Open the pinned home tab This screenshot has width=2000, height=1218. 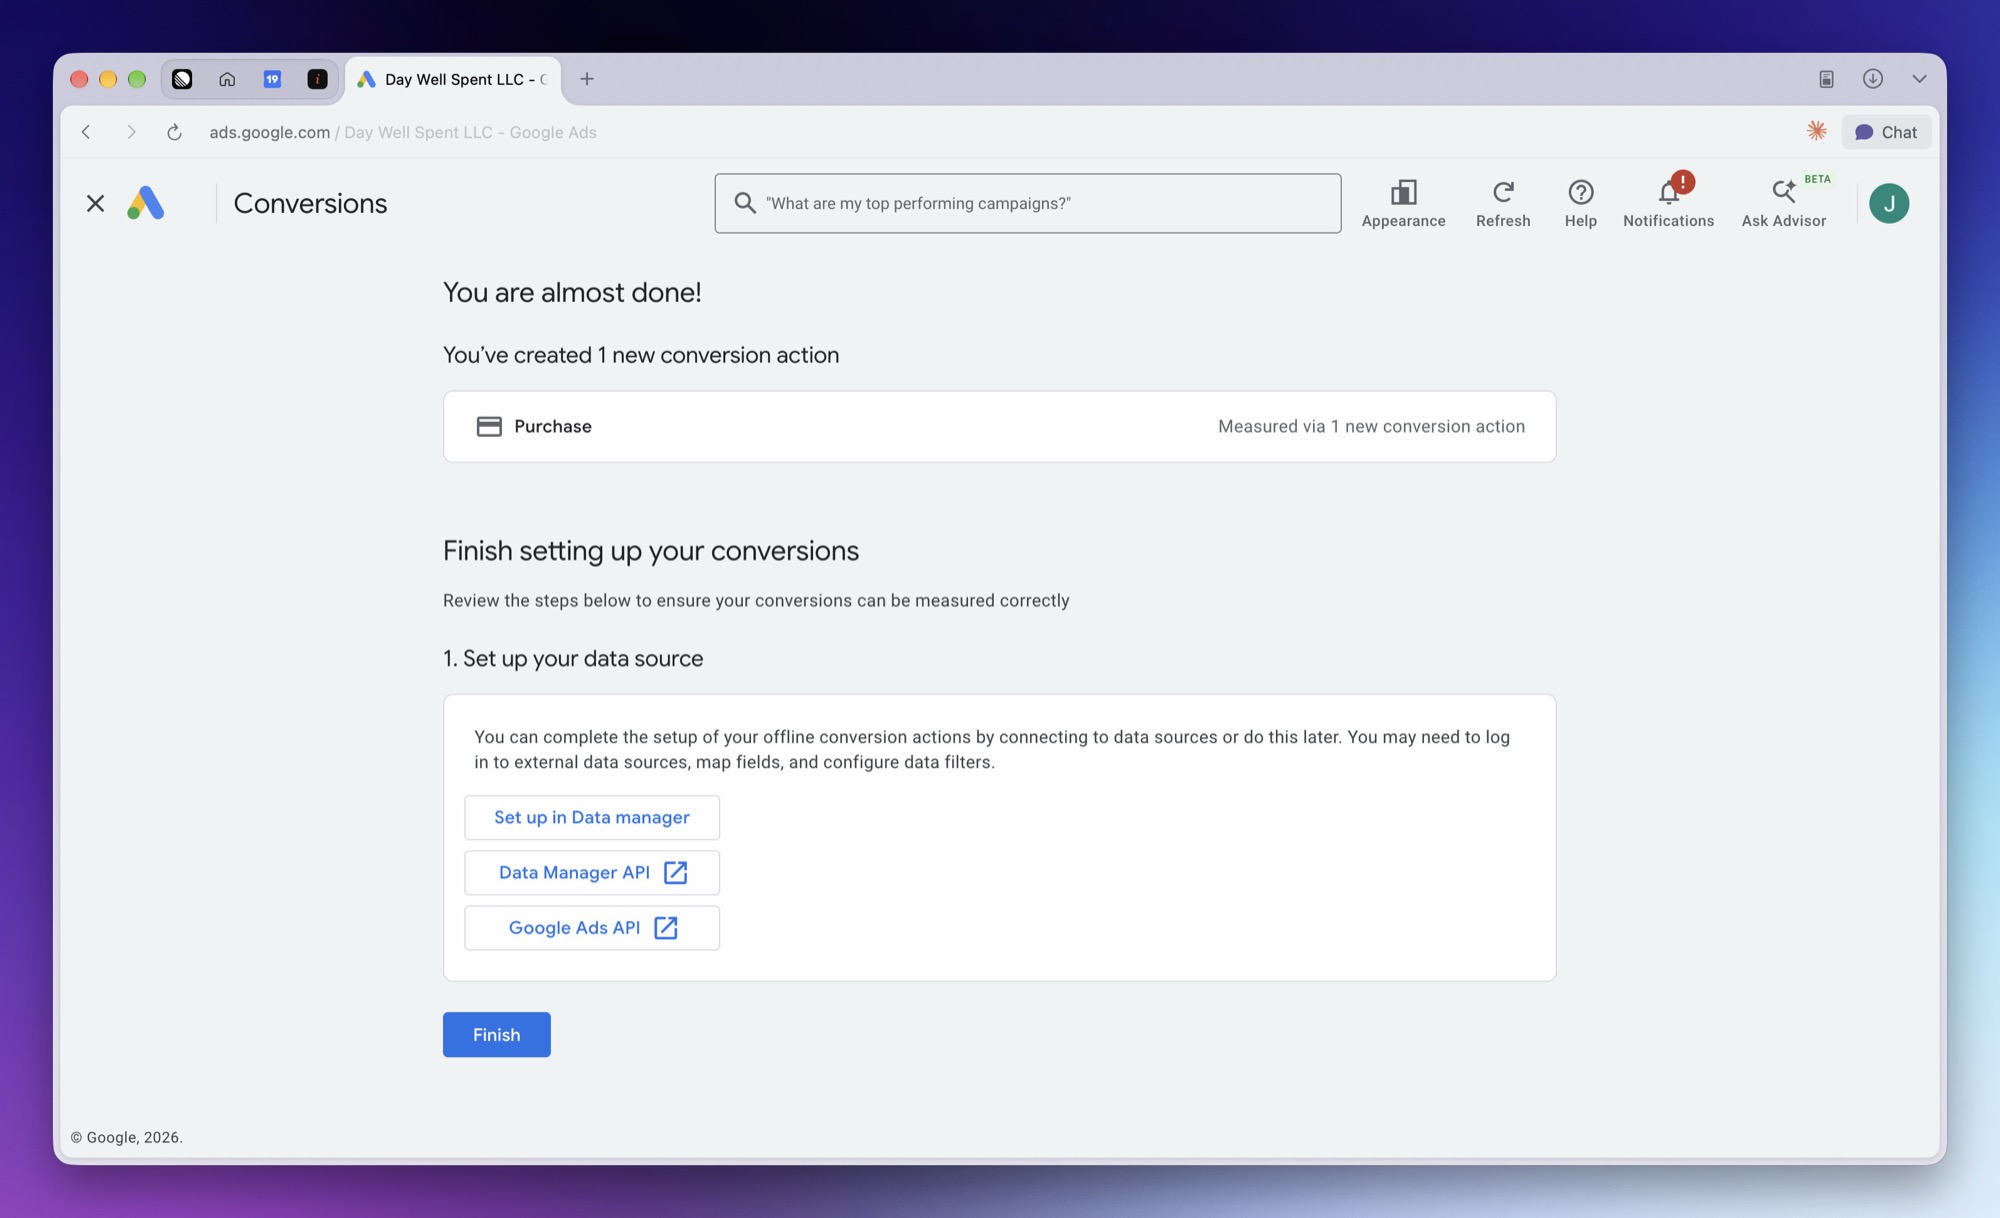[227, 79]
